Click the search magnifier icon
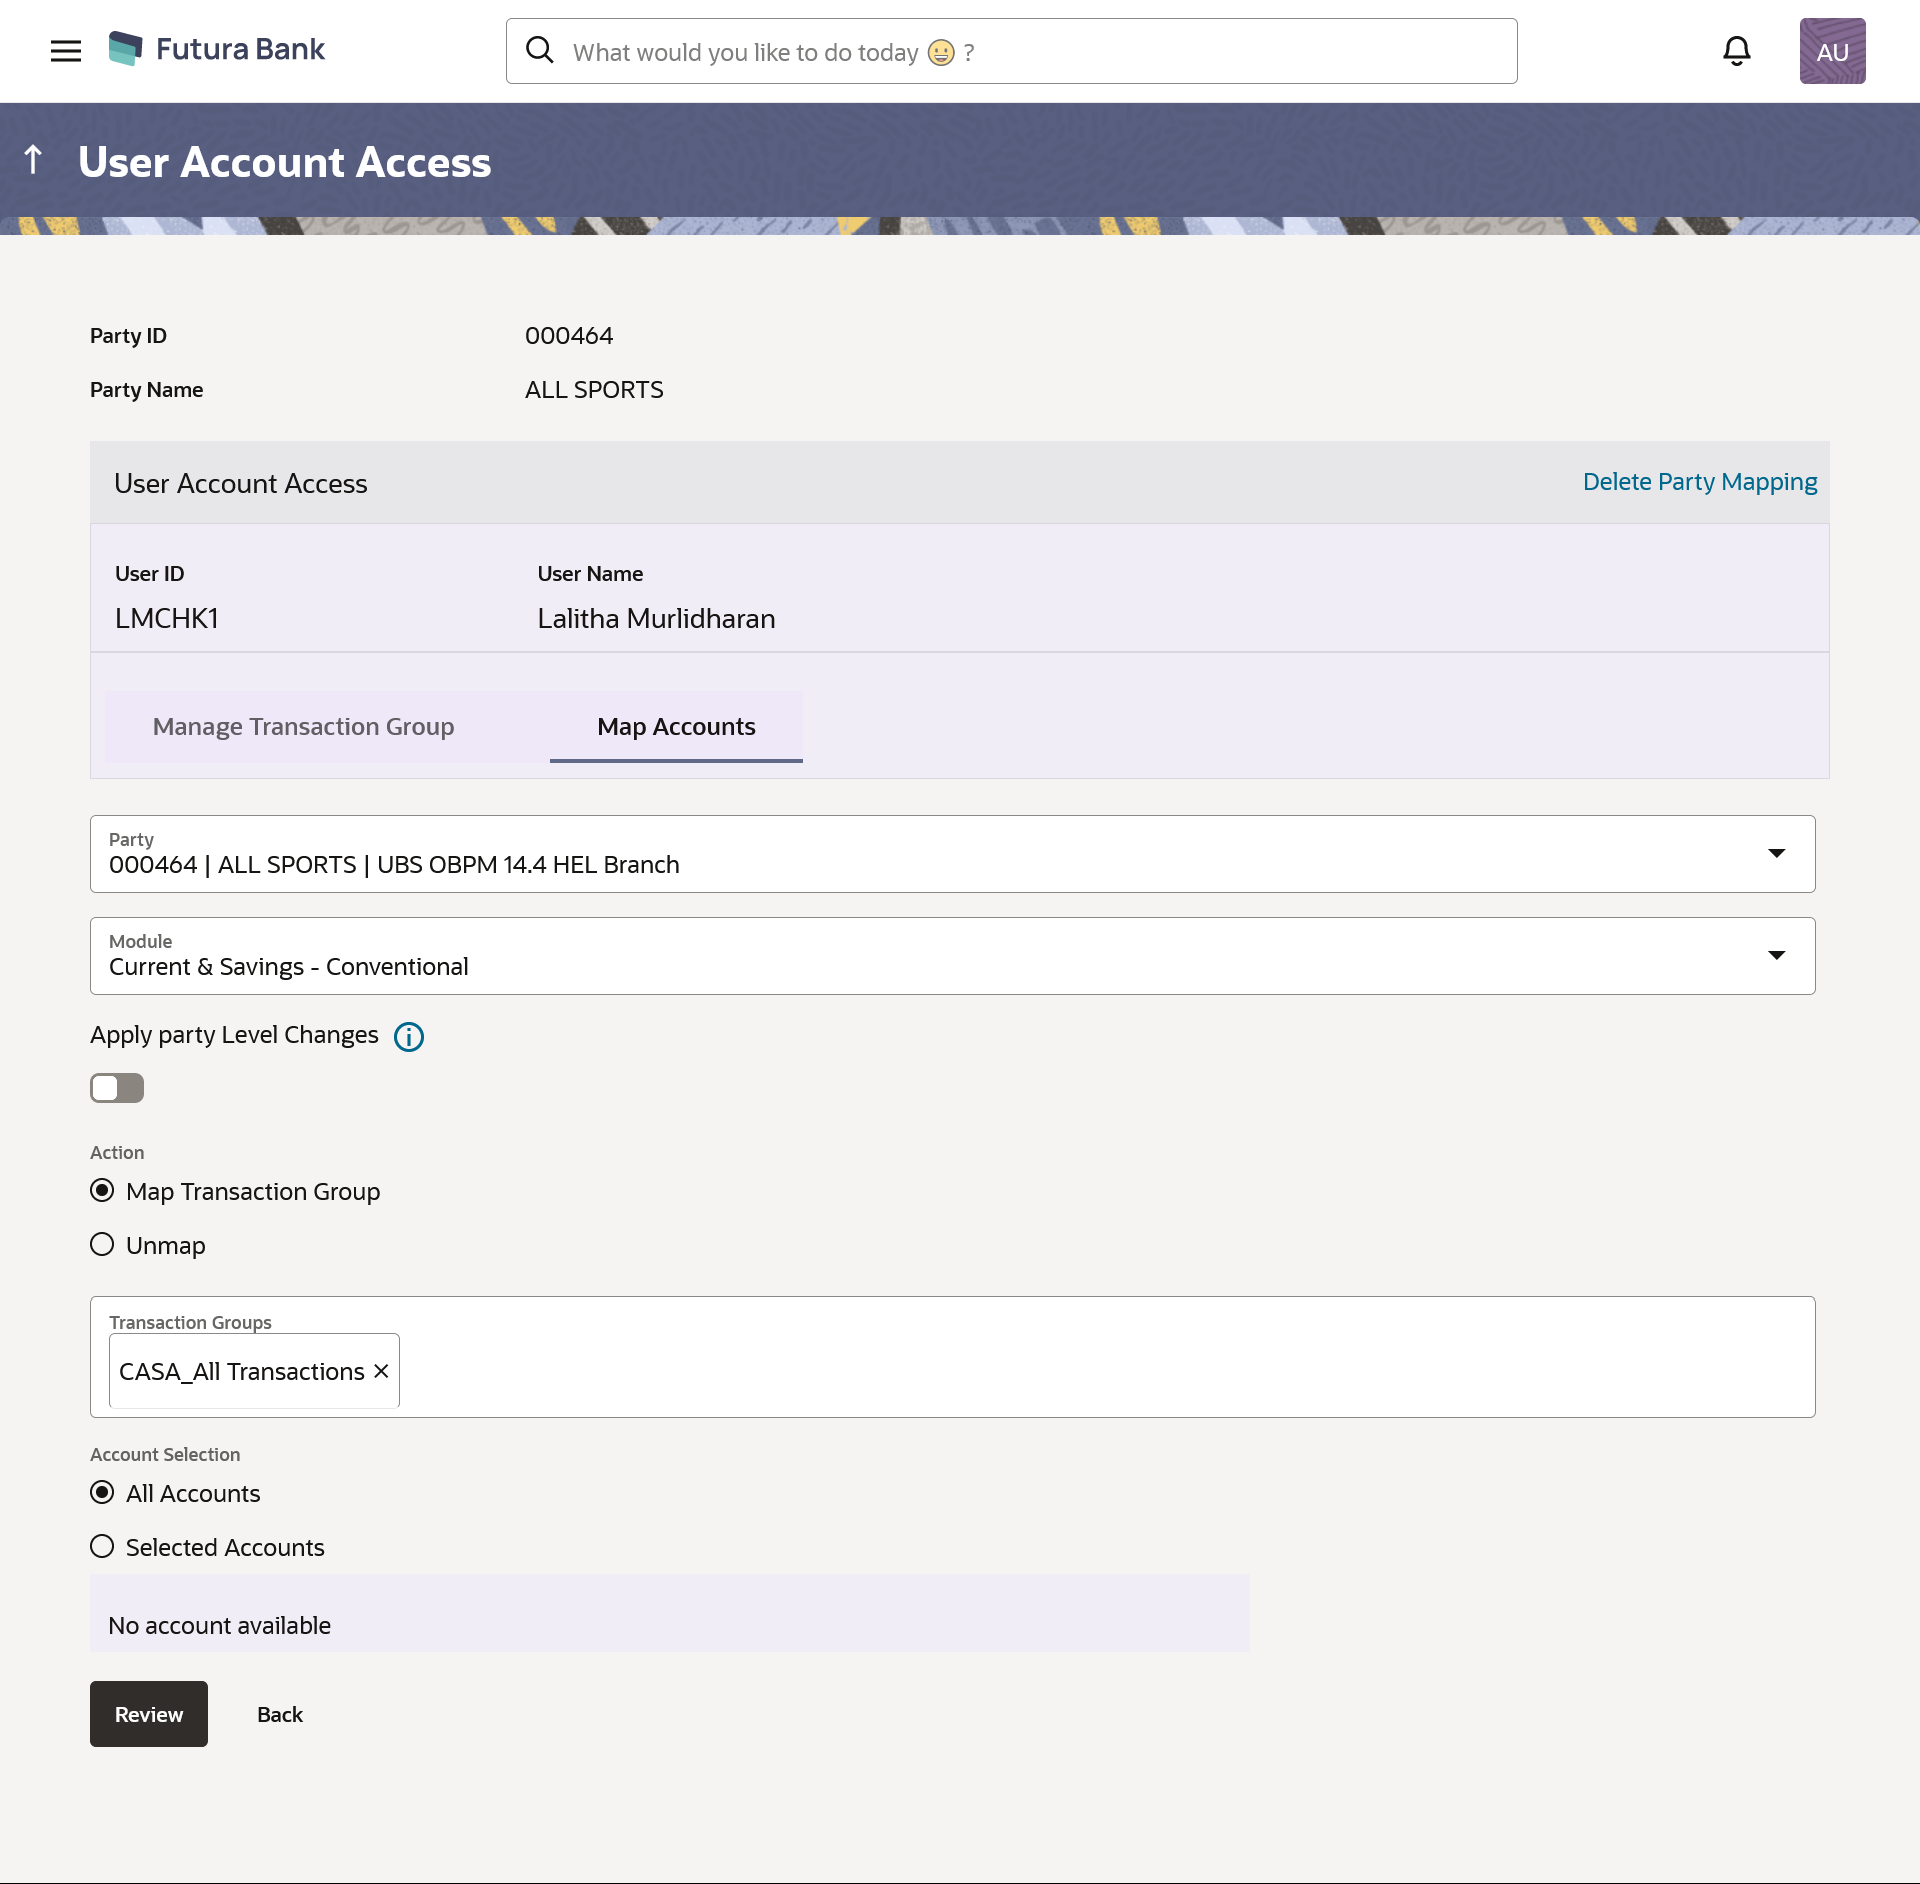Screen dimensions: 1920x1884 [540, 51]
